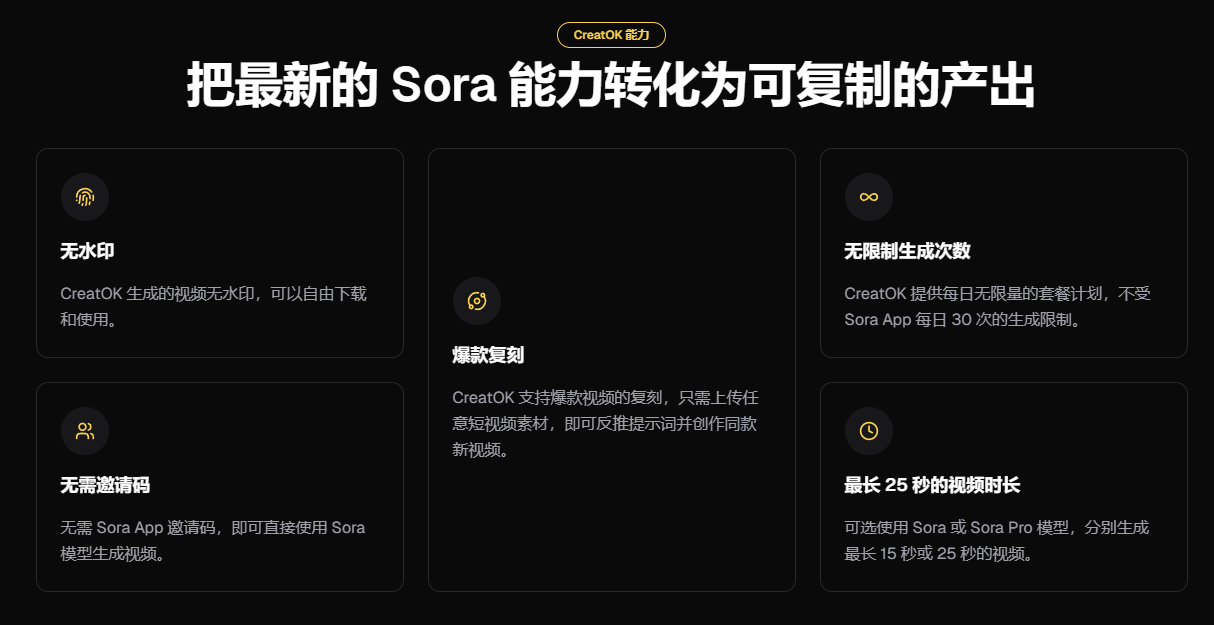The width and height of the screenshot is (1214, 625).
Task: Click the 无限制生成次数 card title
Action: point(907,251)
